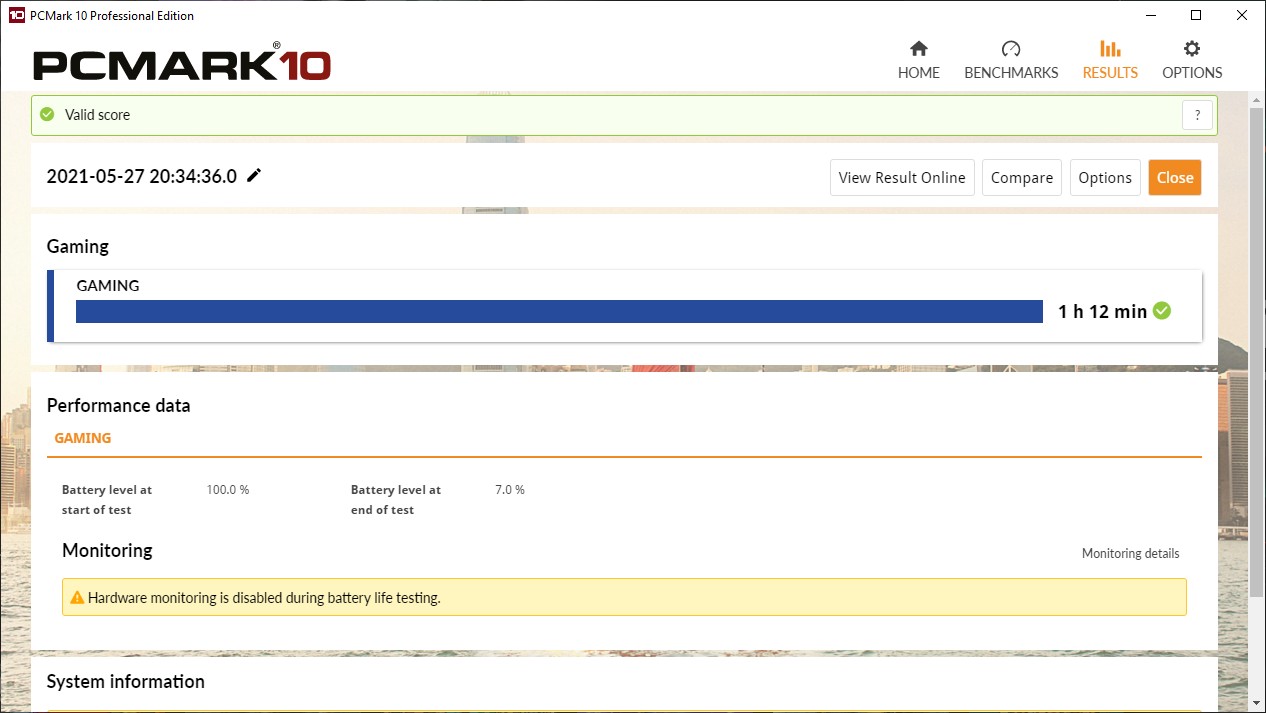
Task: Select the GAMING performance data tab
Action: pos(83,438)
